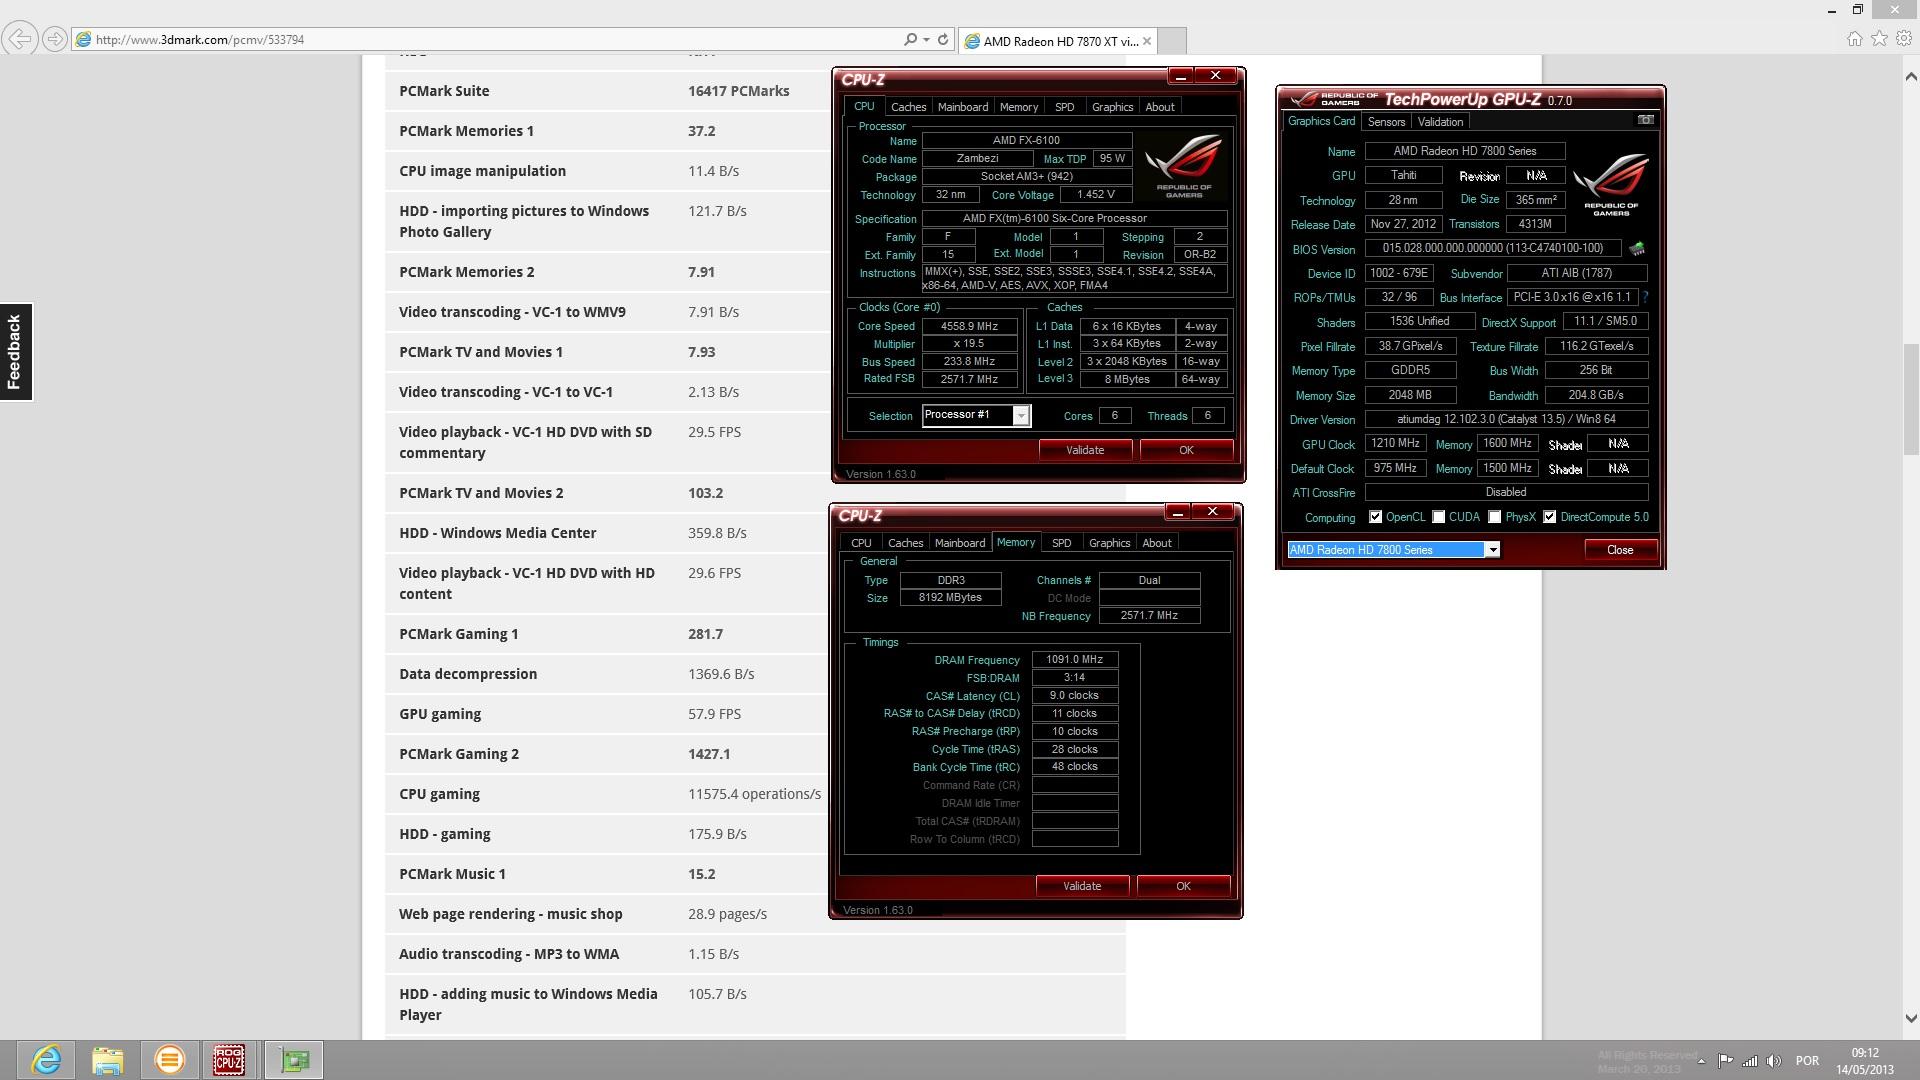
Task: Click OK in the lower CPU-Z window
Action: 1183,886
